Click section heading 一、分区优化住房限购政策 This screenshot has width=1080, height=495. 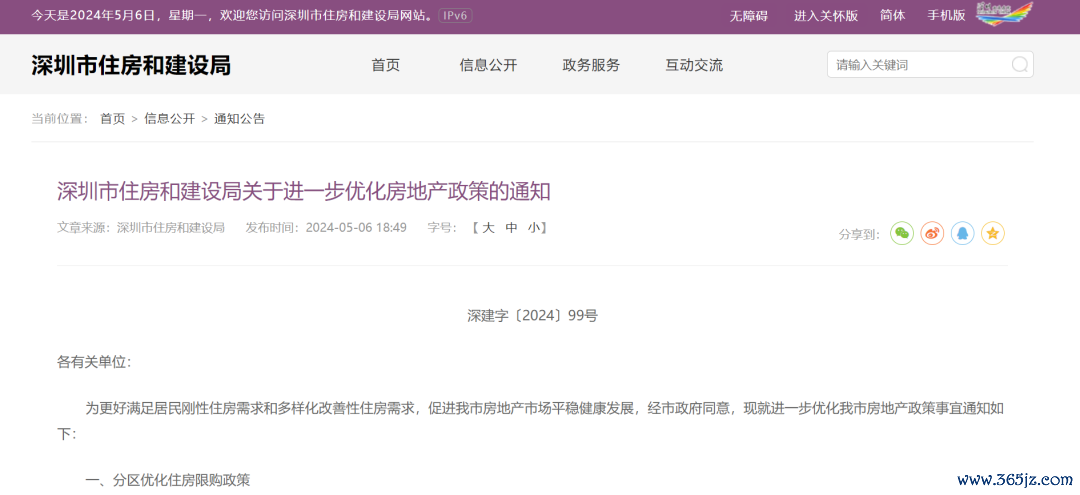167,480
